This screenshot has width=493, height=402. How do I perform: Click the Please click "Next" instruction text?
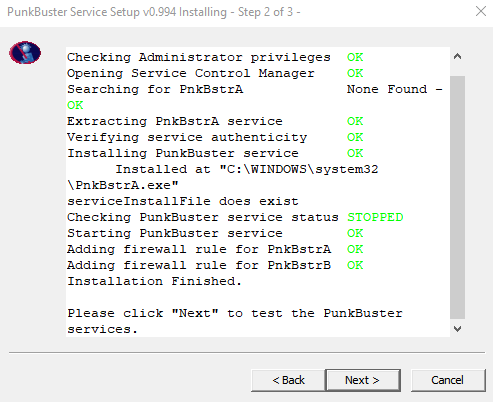click(x=235, y=321)
